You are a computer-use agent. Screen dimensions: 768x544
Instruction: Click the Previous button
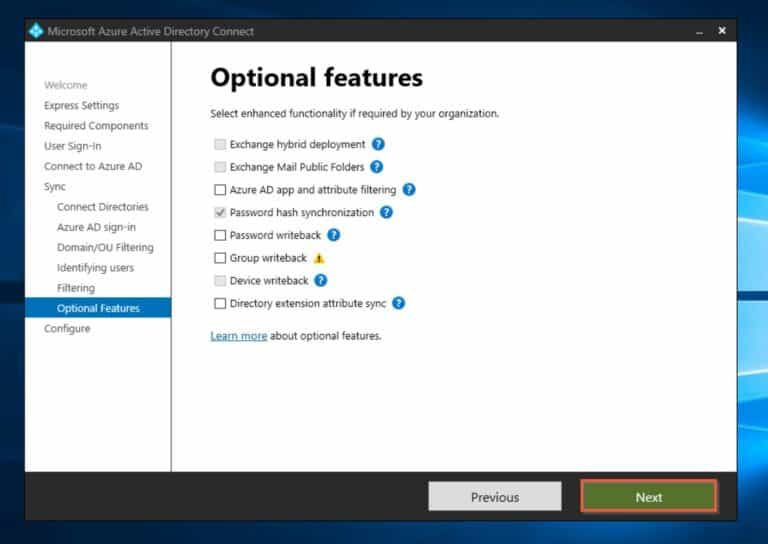(x=495, y=497)
